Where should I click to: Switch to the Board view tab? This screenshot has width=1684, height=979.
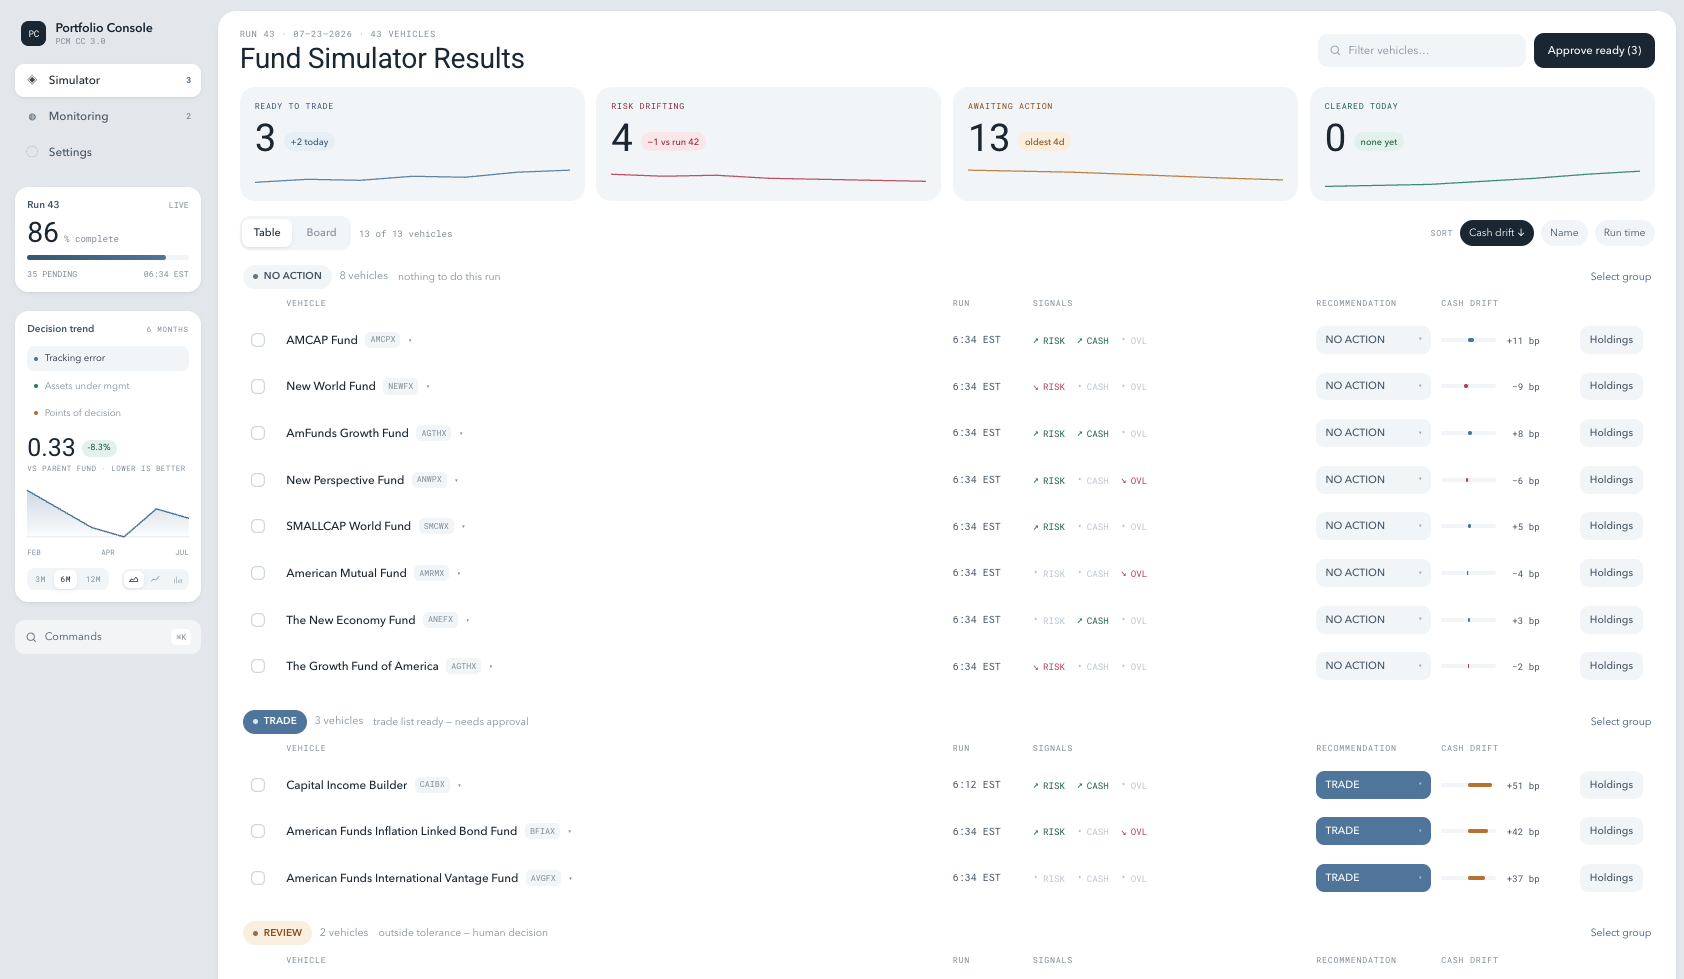[x=321, y=233]
